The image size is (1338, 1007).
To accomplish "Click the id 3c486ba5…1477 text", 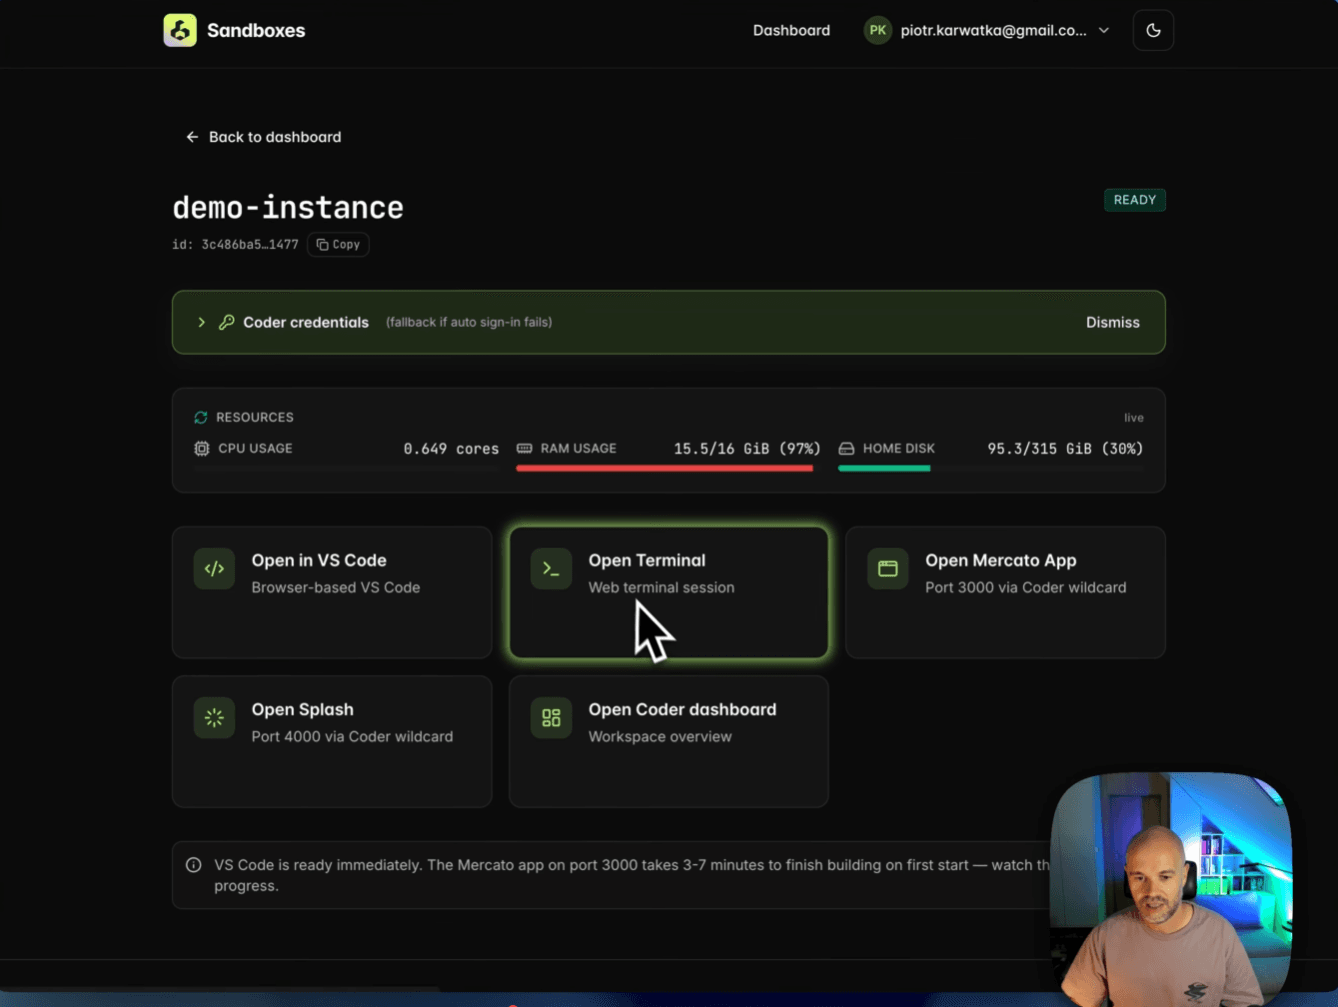I will [x=235, y=244].
